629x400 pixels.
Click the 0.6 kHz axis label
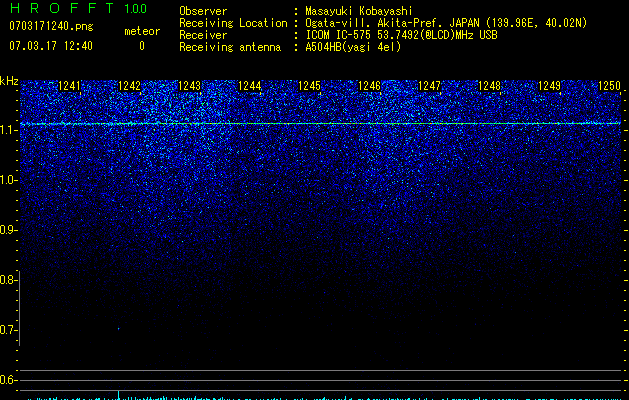8,380
